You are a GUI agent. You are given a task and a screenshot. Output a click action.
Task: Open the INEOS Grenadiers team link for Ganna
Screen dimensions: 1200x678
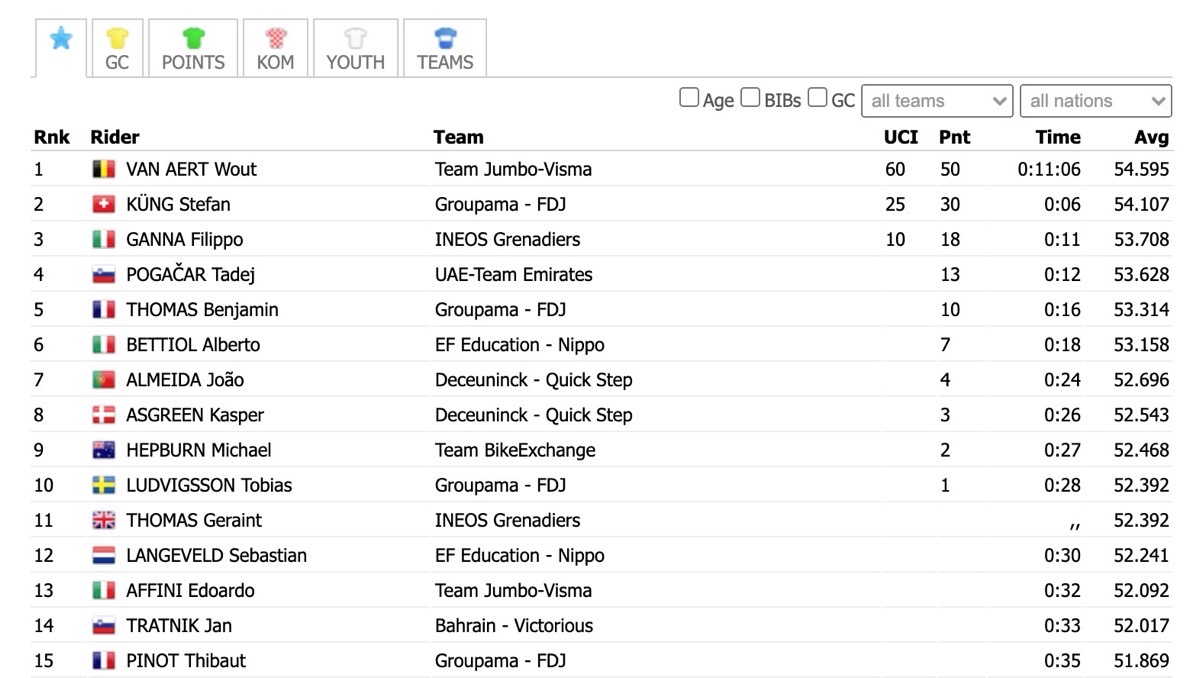(x=508, y=239)
